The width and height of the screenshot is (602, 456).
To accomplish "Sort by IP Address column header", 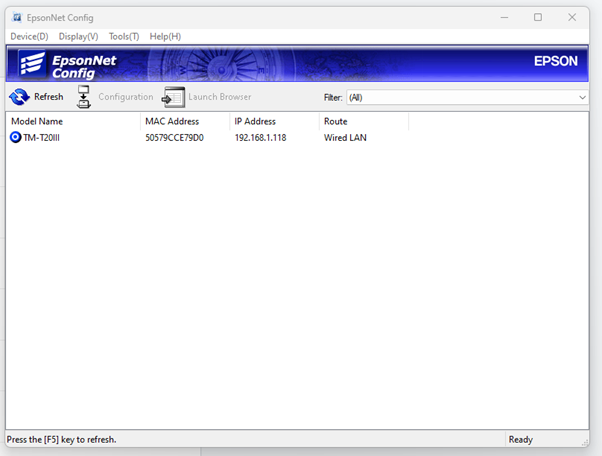I will (275, 121).
